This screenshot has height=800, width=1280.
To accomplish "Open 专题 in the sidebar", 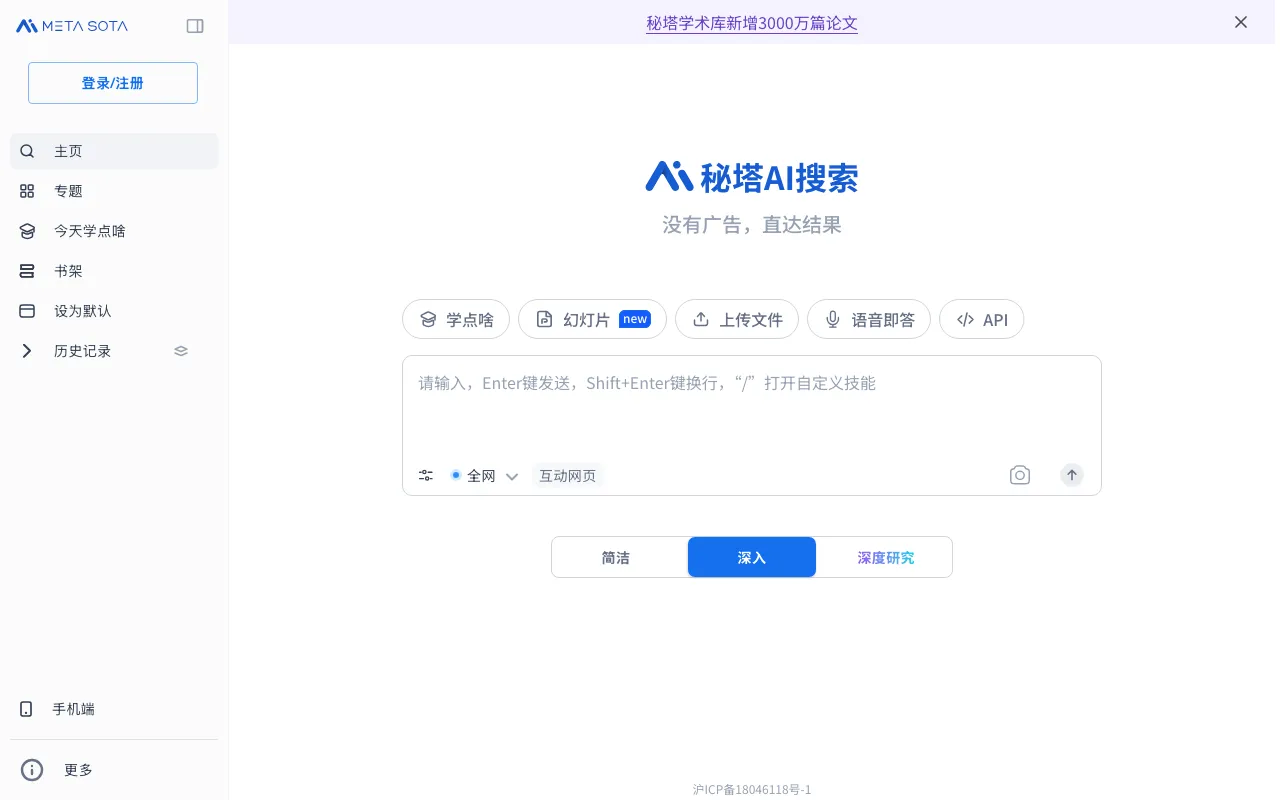I will click(x=114, y=191).
